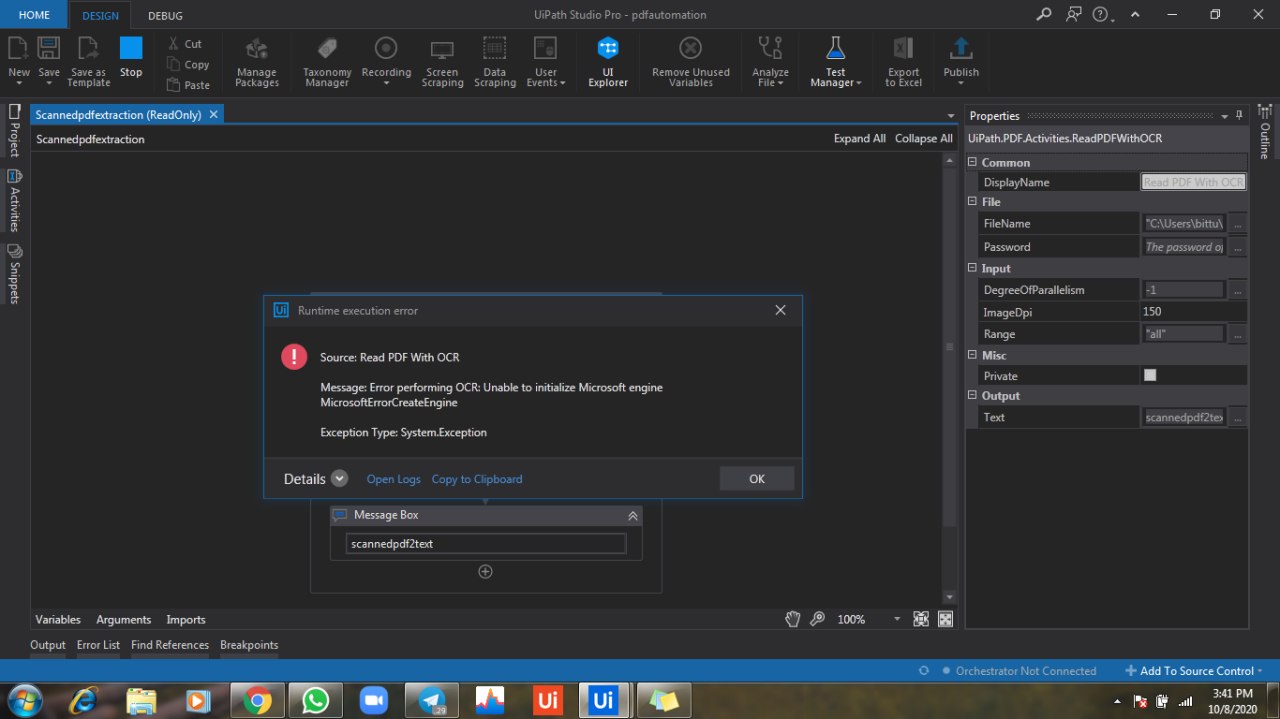1280x719 pixels.
Task: Open Test Manager dropdown
Action: tap(835, 62)
